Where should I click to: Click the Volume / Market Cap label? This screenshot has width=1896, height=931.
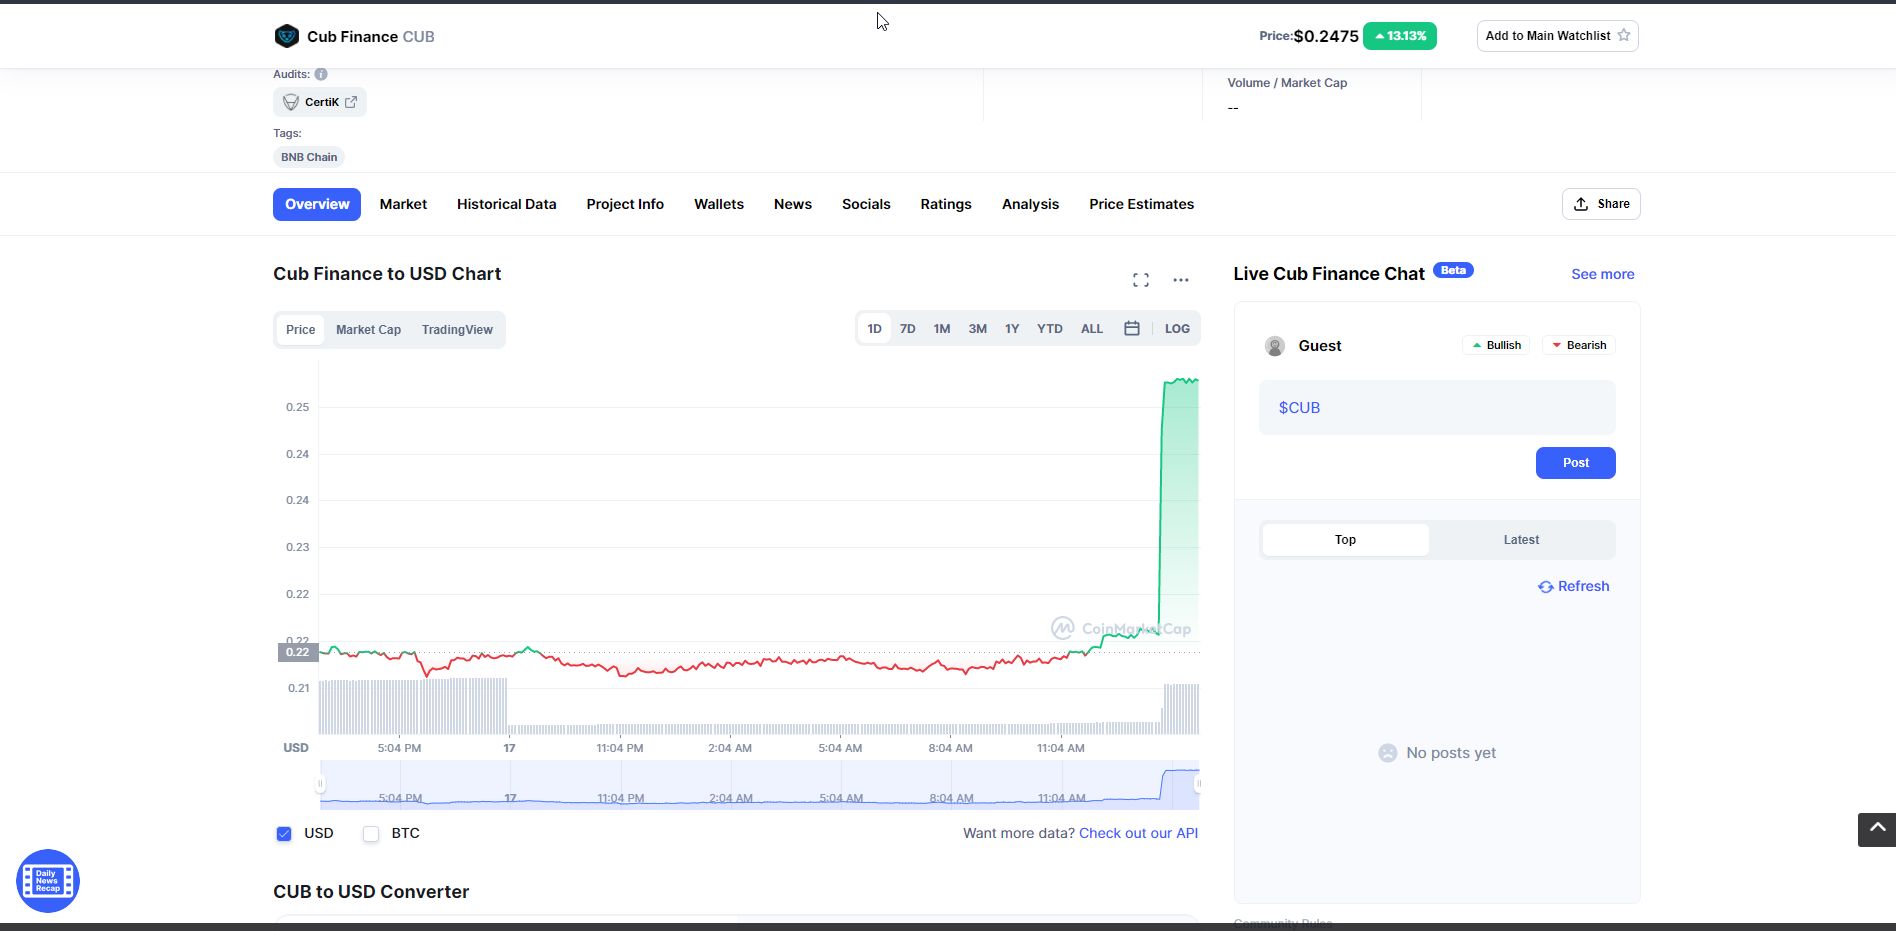(x=1287, y=83)
